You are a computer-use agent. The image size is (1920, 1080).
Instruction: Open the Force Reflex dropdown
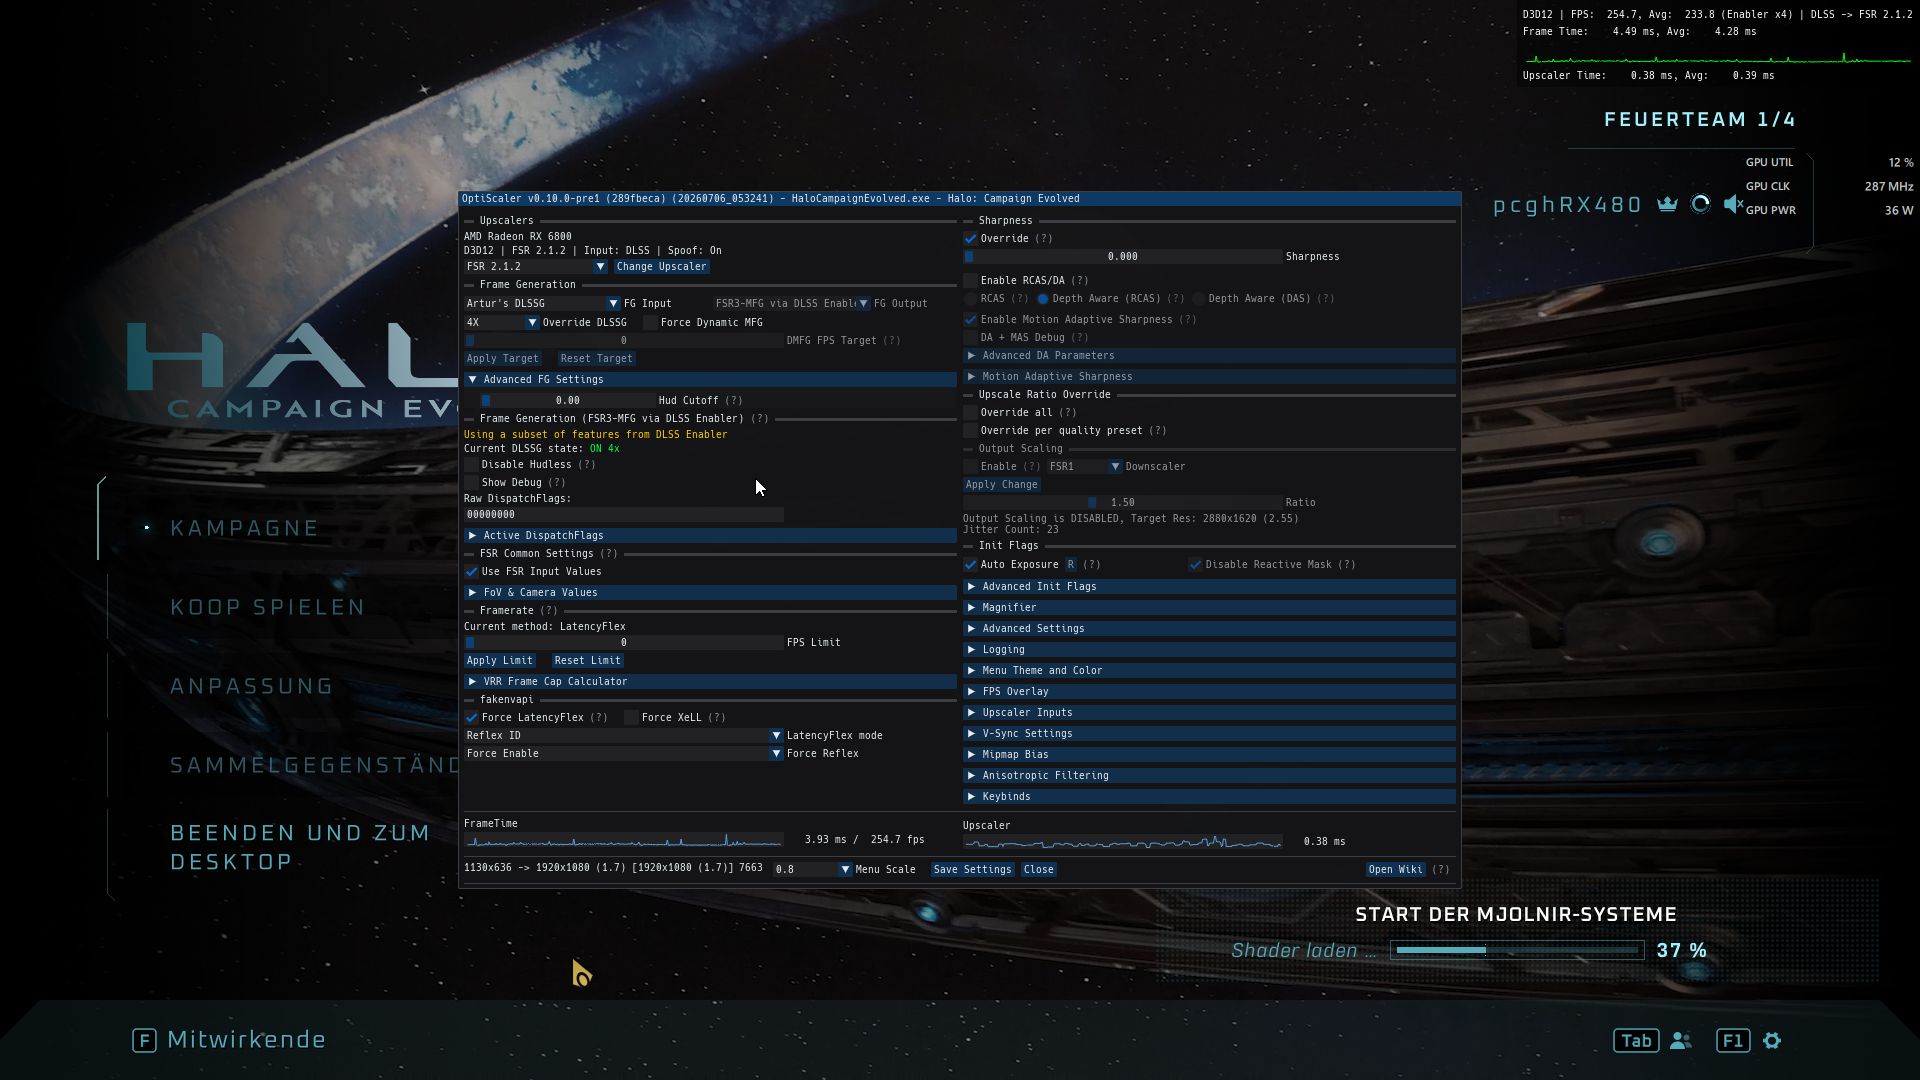point(623,754)
